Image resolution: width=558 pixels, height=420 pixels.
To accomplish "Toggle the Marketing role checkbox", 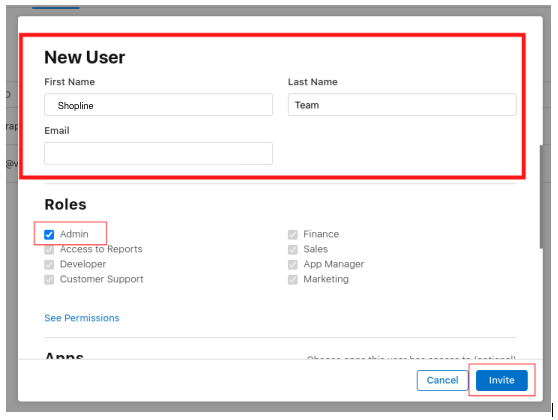I will 293,279.
